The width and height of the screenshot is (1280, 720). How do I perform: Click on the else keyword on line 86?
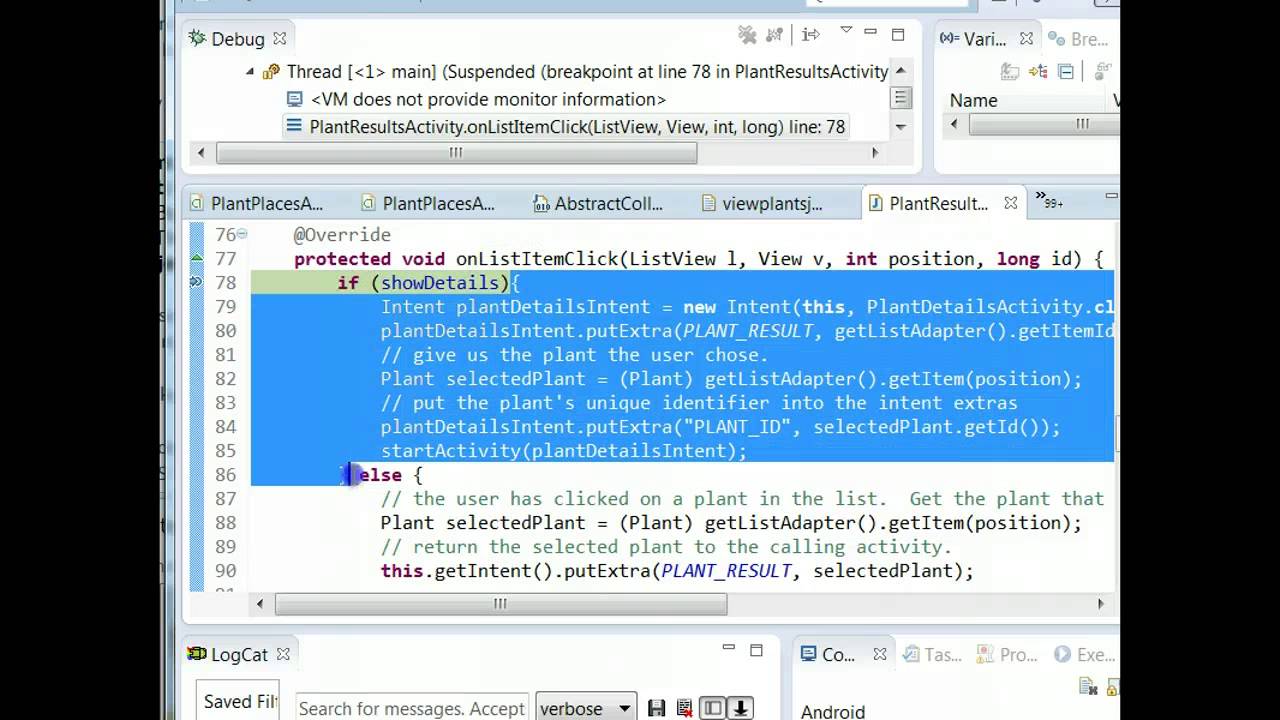tap(380, 475)
